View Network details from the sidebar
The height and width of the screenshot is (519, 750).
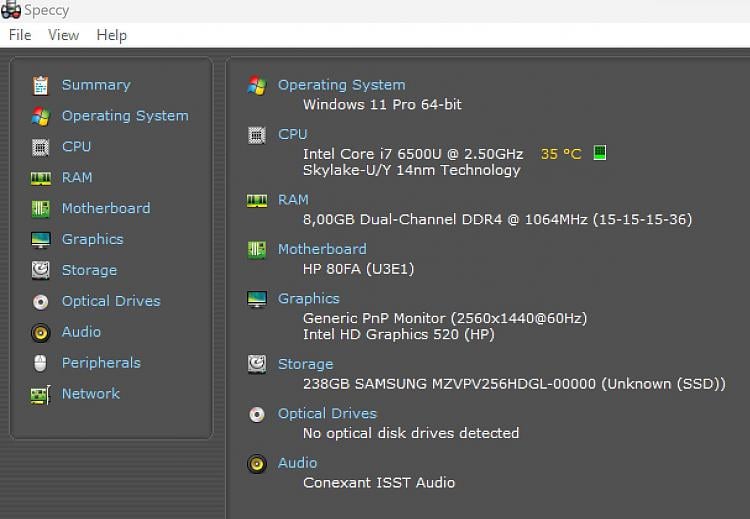click(91, 394)
